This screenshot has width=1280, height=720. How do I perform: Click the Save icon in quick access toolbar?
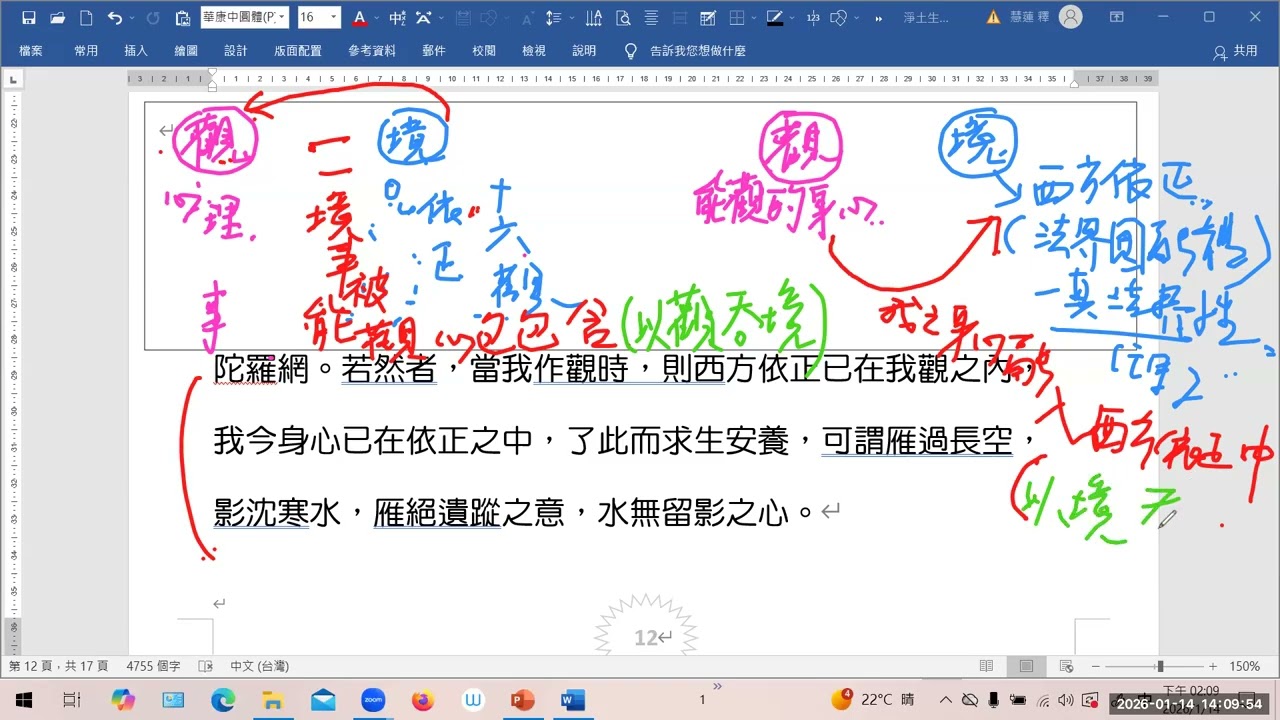[x=28, y=17]
